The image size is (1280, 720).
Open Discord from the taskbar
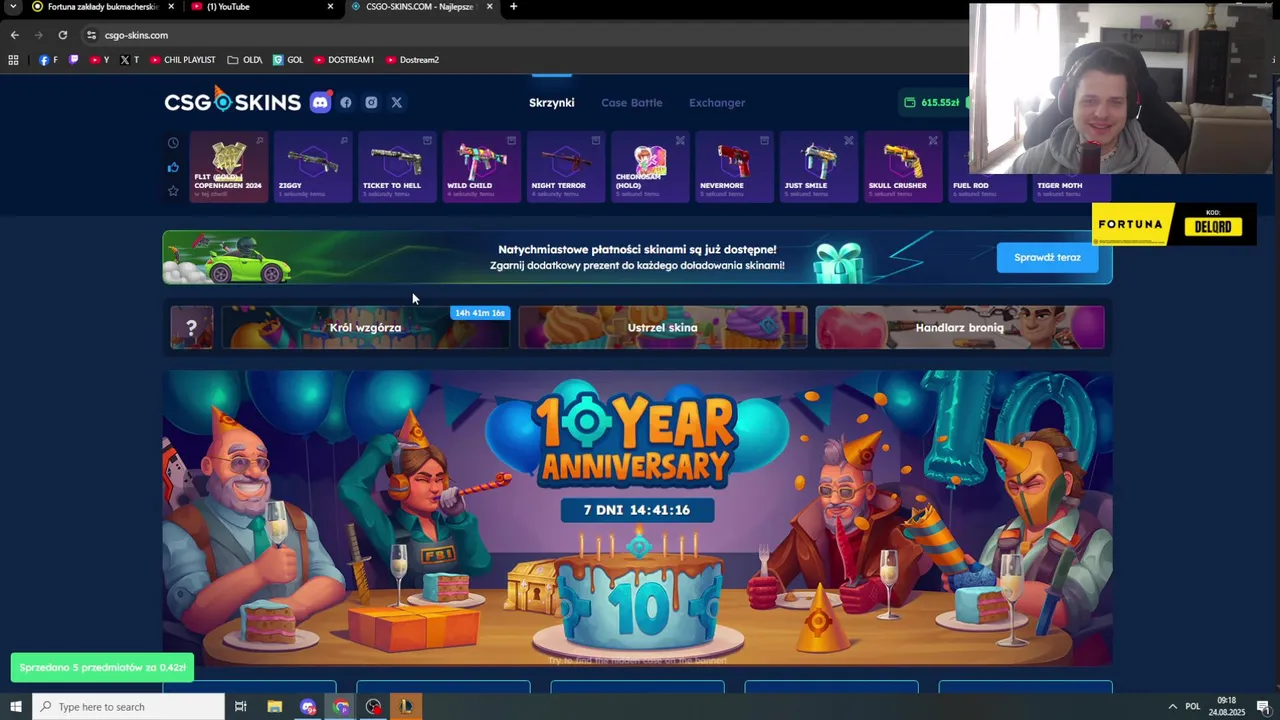[308, 707]
